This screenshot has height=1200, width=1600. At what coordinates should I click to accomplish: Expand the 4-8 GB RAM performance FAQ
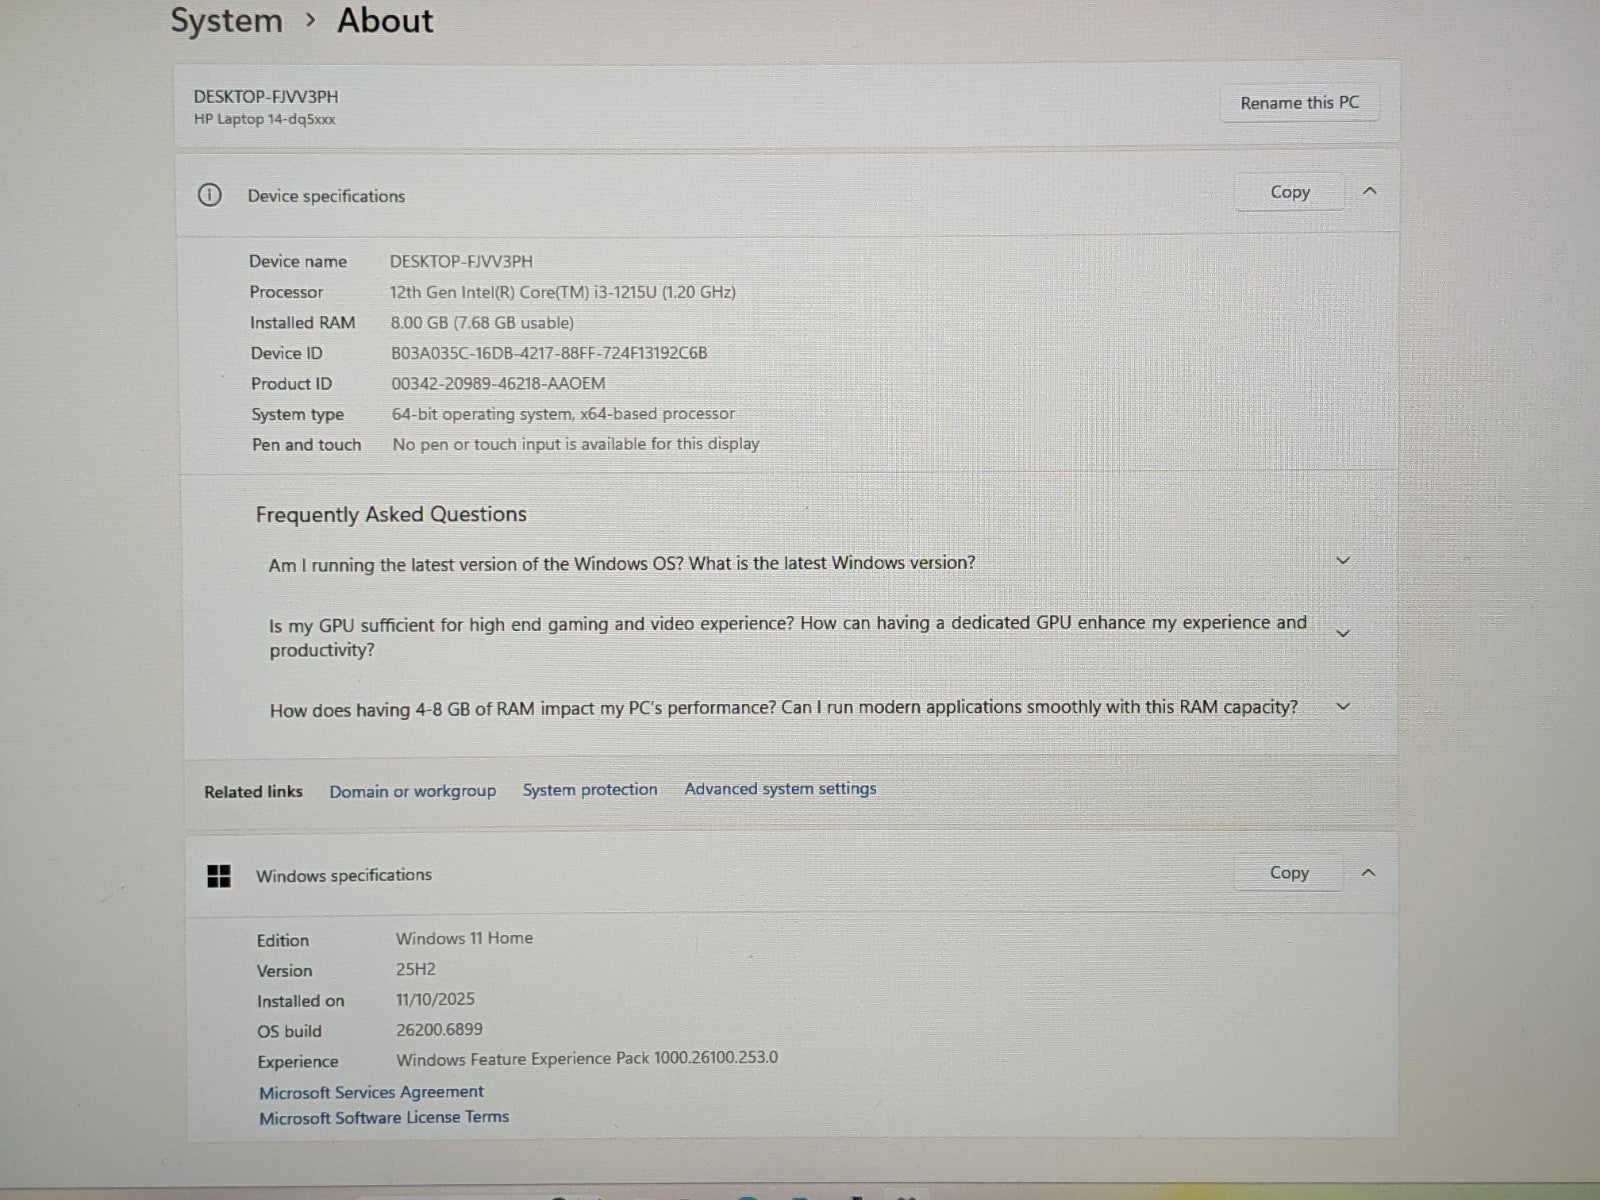(x=1343, y=706)
